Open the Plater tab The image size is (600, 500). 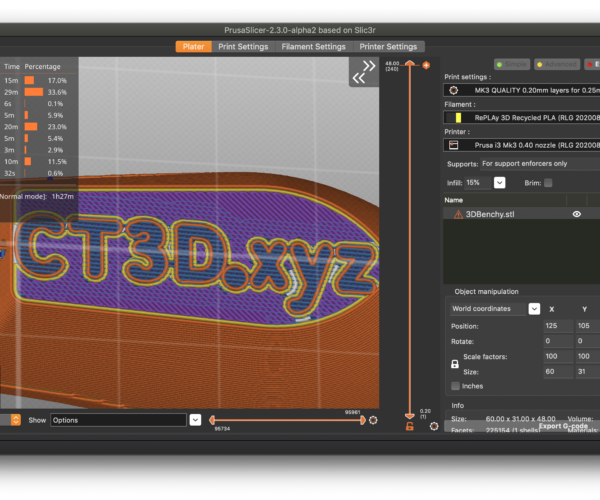pos(194,47)
